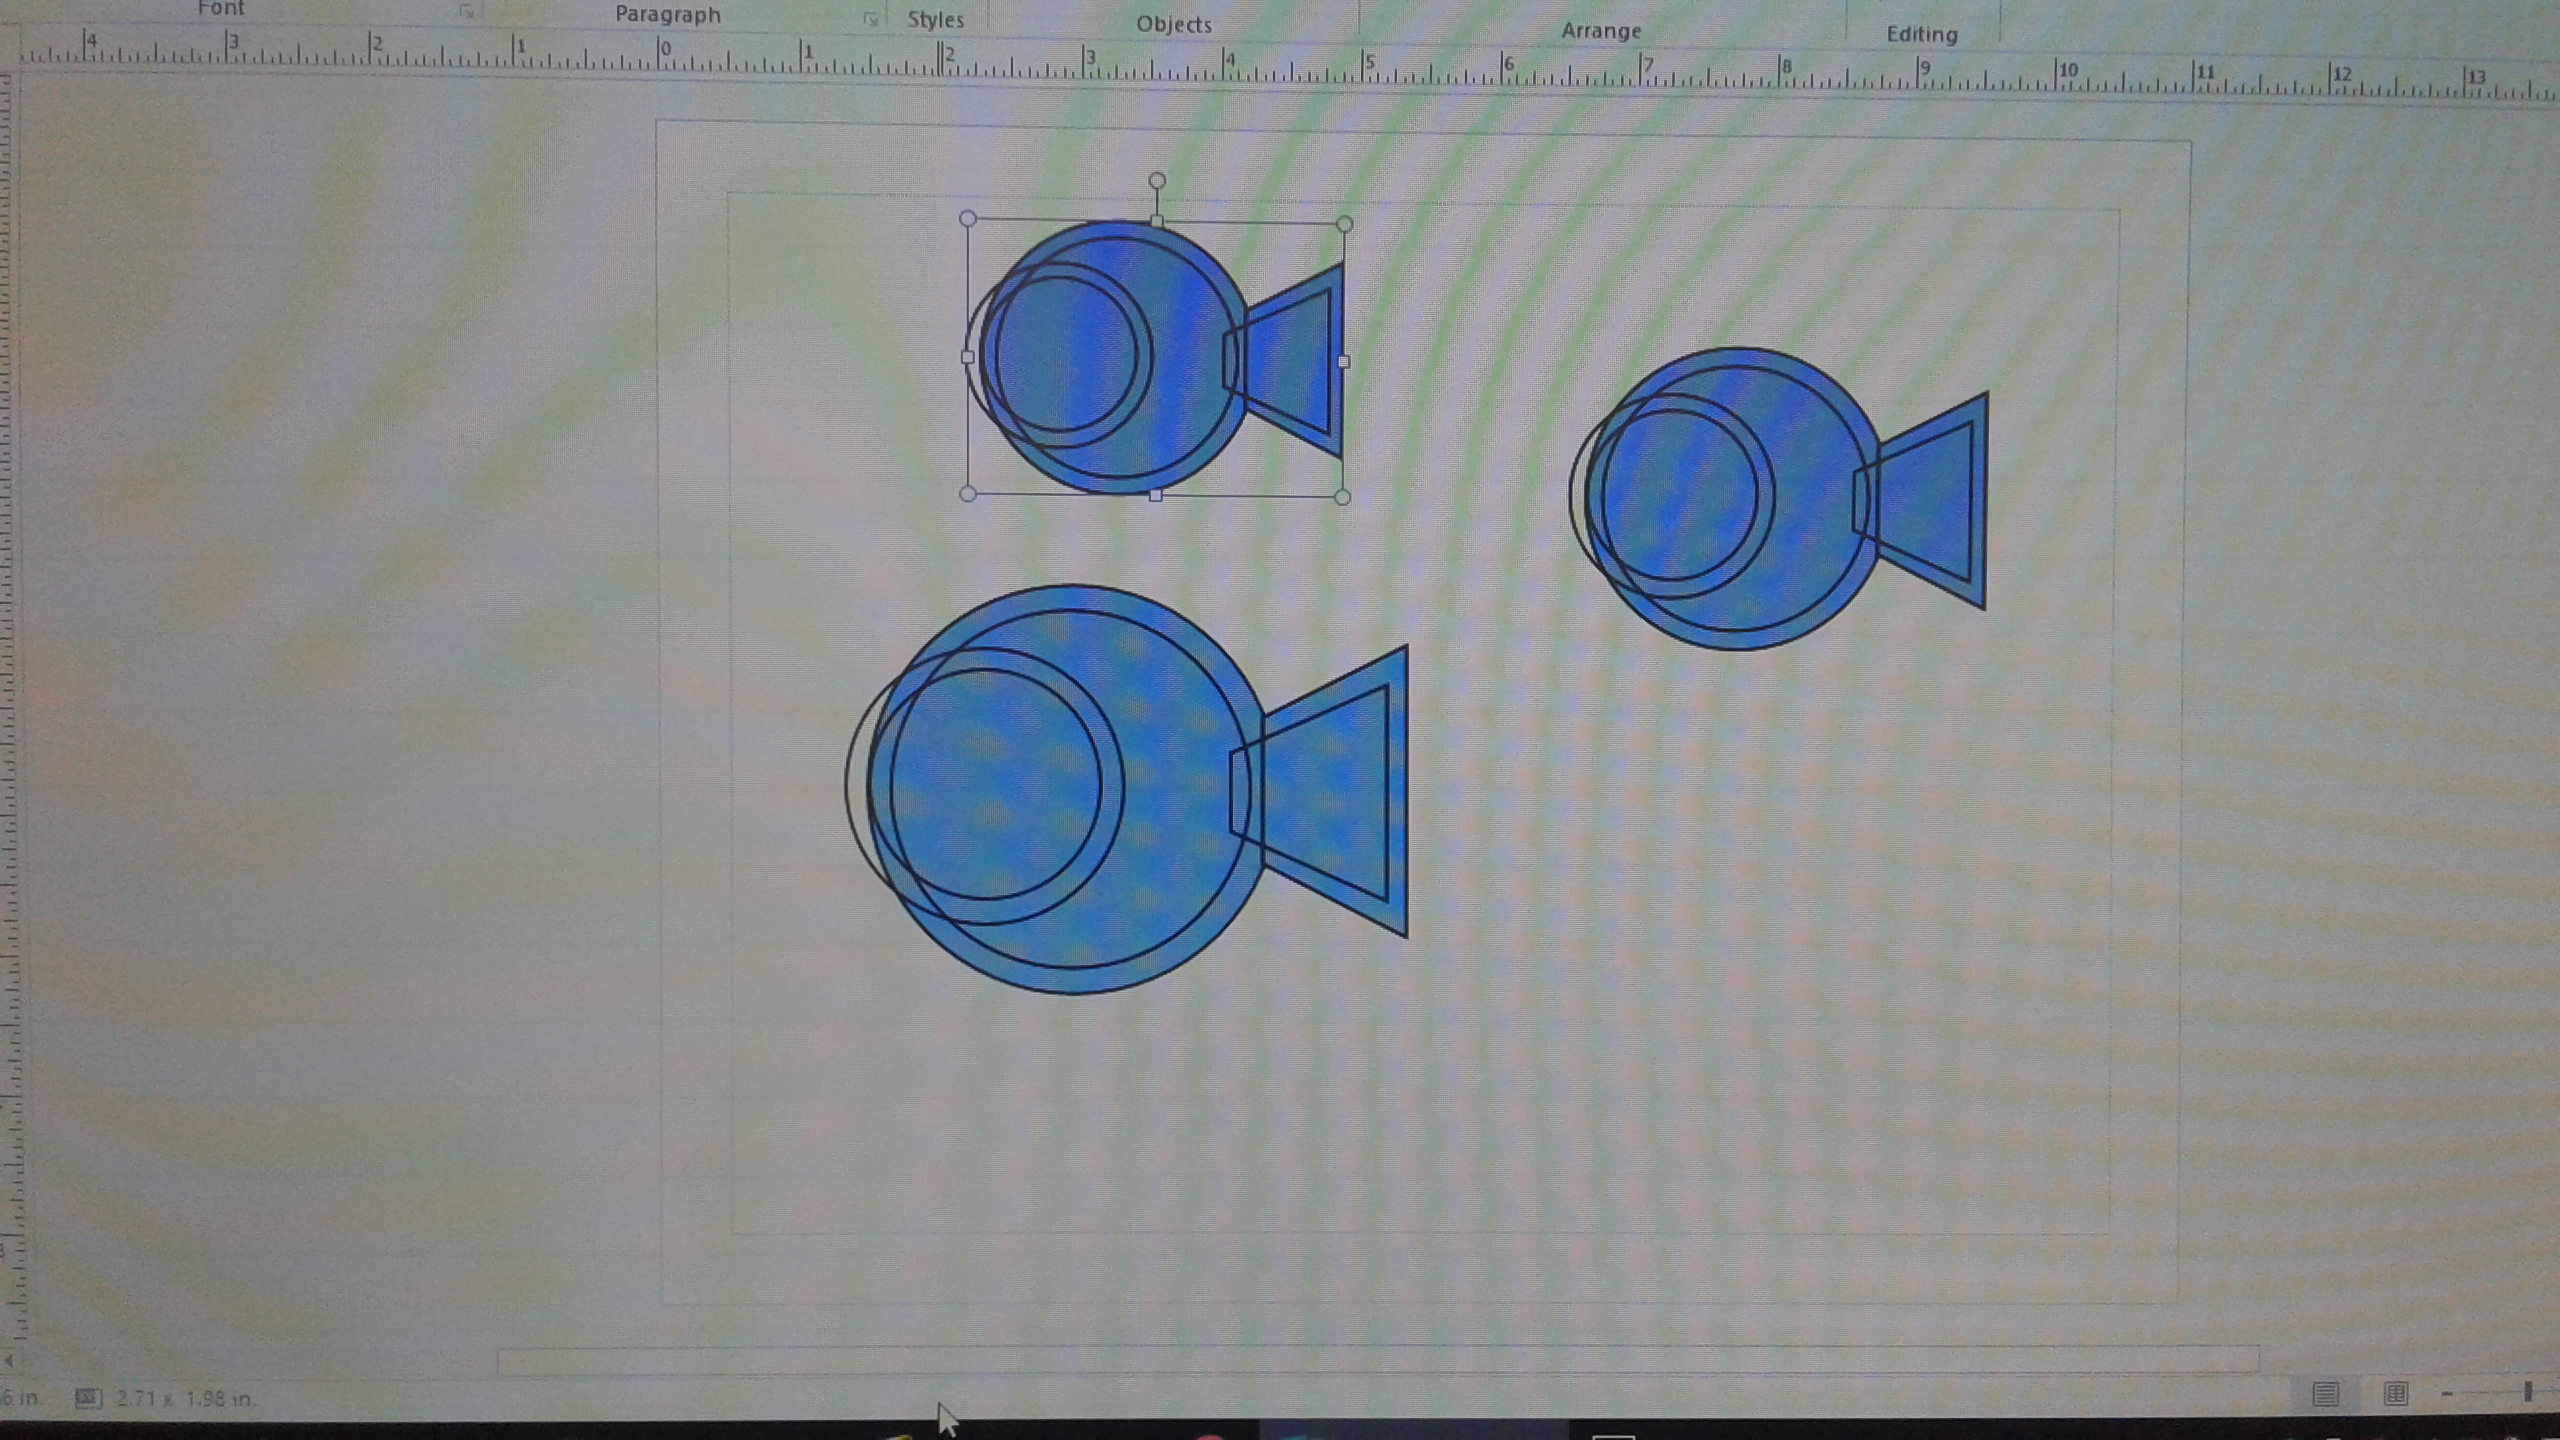Click the top-left corner resize handle
Viewport: 2560px width, 1440px height.
coord(967,218)
